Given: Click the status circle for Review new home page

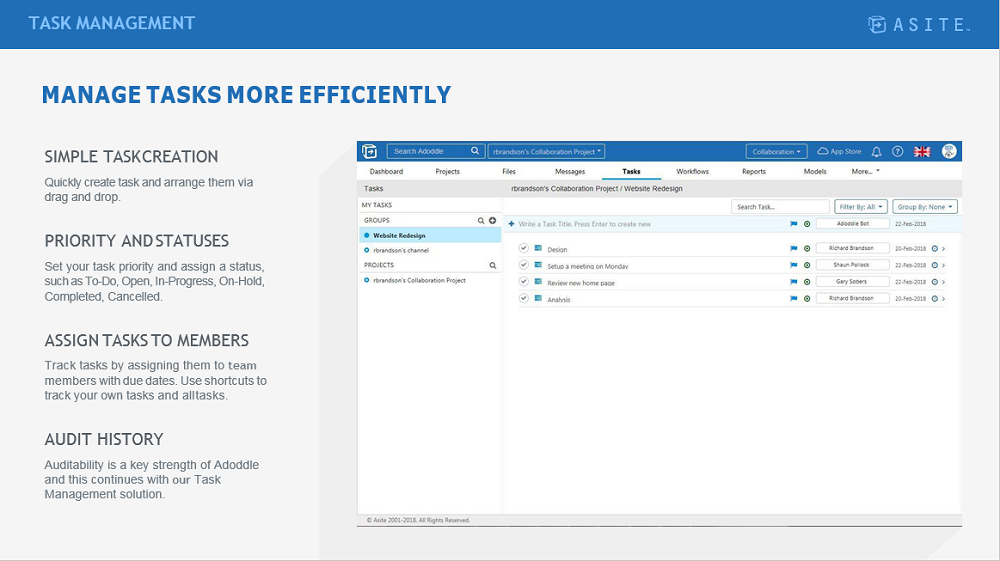Looking at the screenshot, I should point(807,282).
